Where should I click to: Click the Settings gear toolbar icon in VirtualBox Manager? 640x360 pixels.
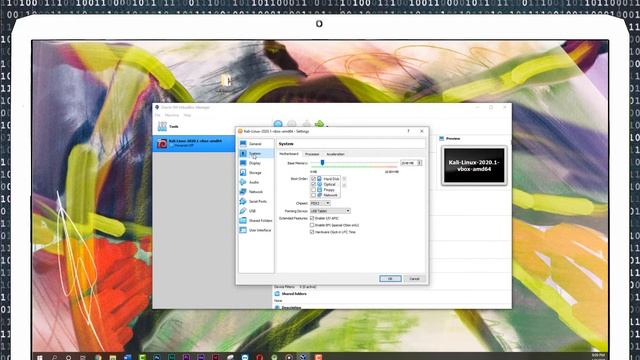coord(291,123)
